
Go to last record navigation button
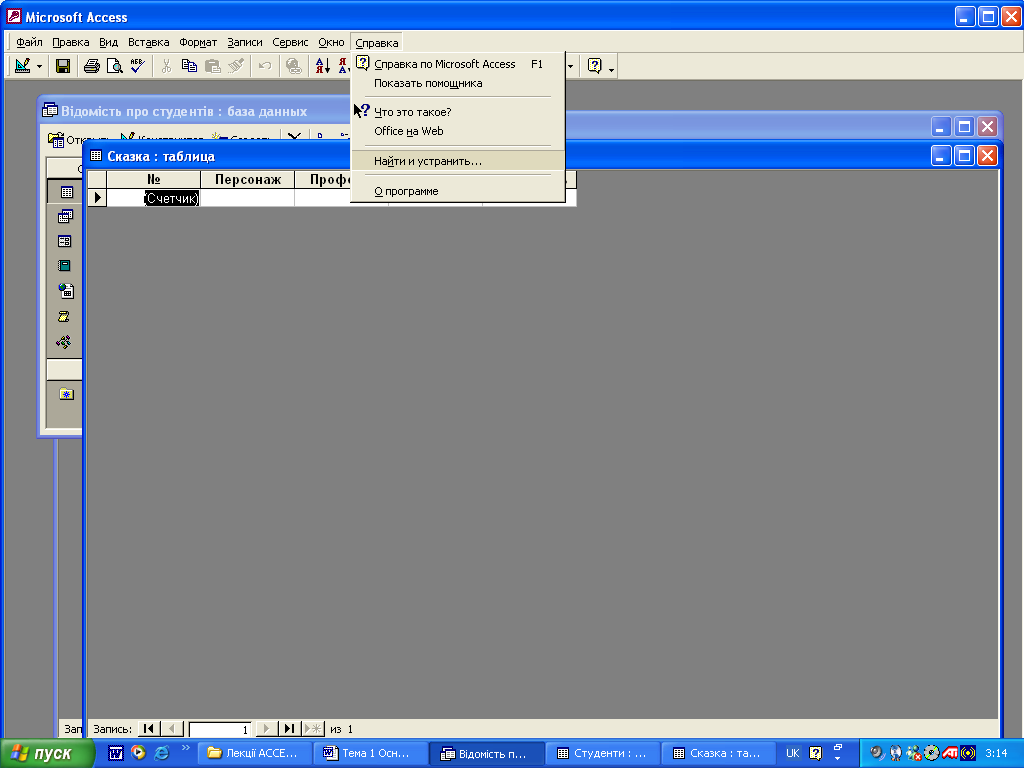pos(289,729)
